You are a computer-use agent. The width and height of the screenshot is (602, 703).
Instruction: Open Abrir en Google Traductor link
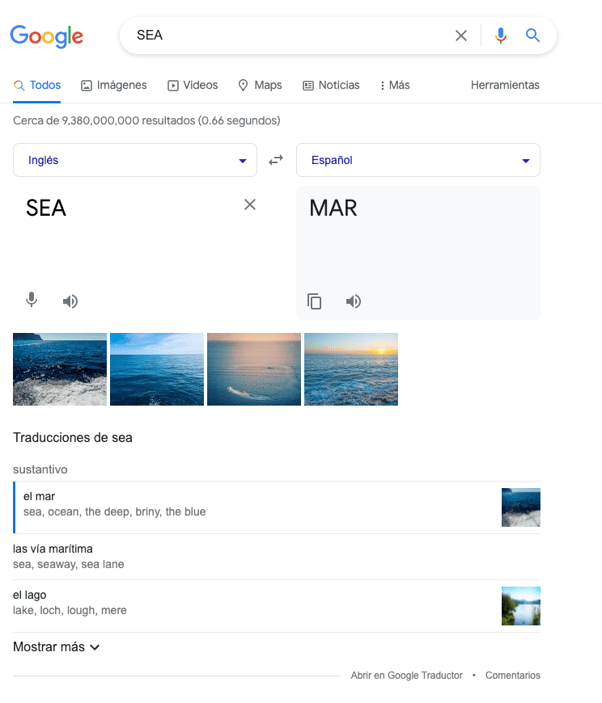coord(406,676)
